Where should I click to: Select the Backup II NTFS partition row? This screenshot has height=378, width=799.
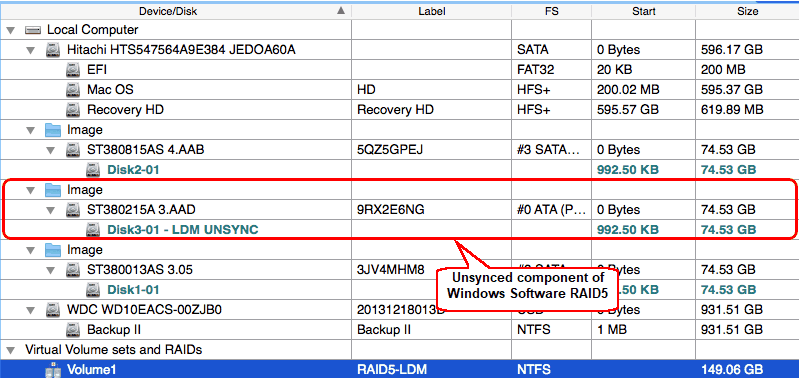click(x=400, y=330)
